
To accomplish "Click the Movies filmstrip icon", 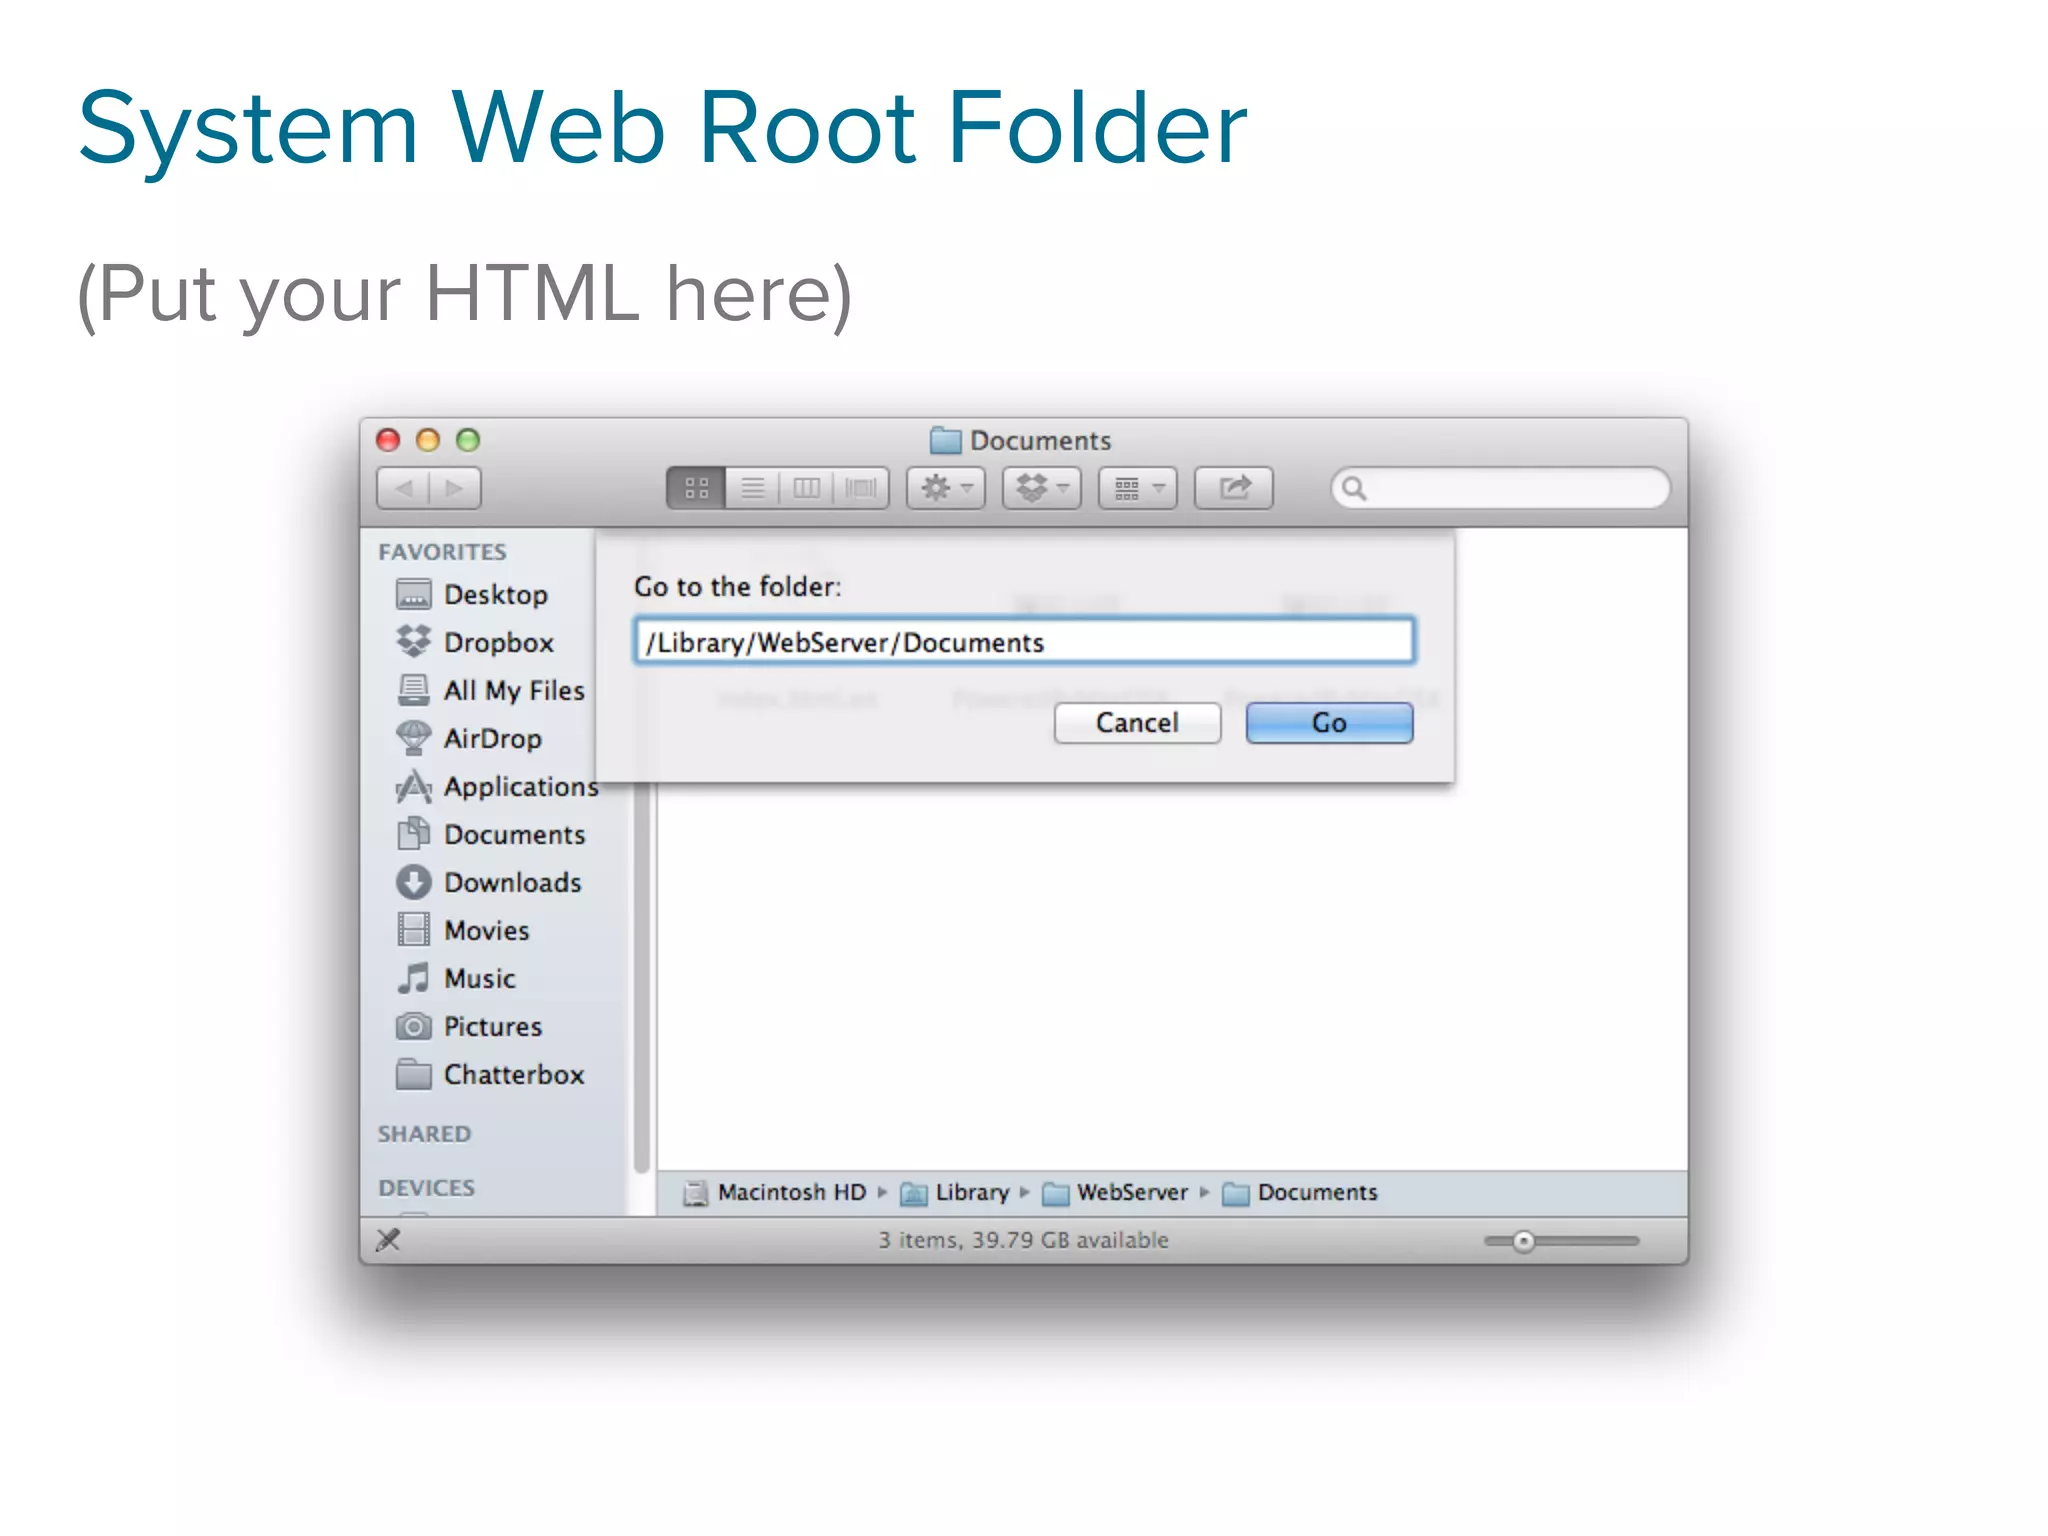I will [413, 929].
